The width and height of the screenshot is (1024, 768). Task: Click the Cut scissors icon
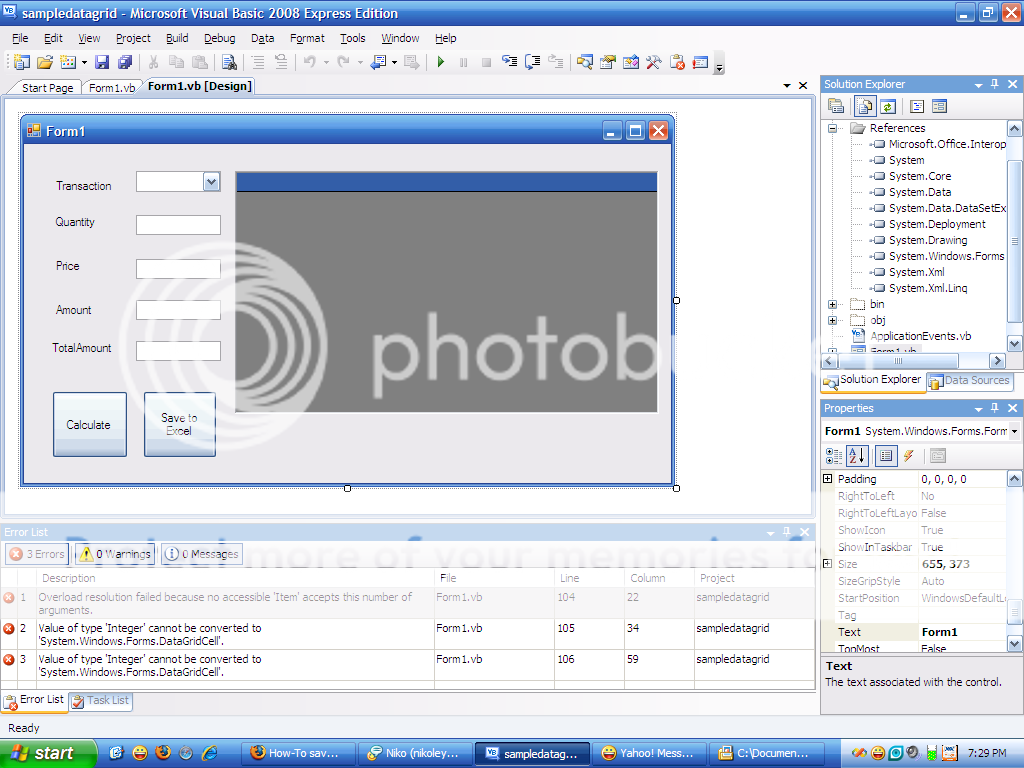[x=153, y=62]
